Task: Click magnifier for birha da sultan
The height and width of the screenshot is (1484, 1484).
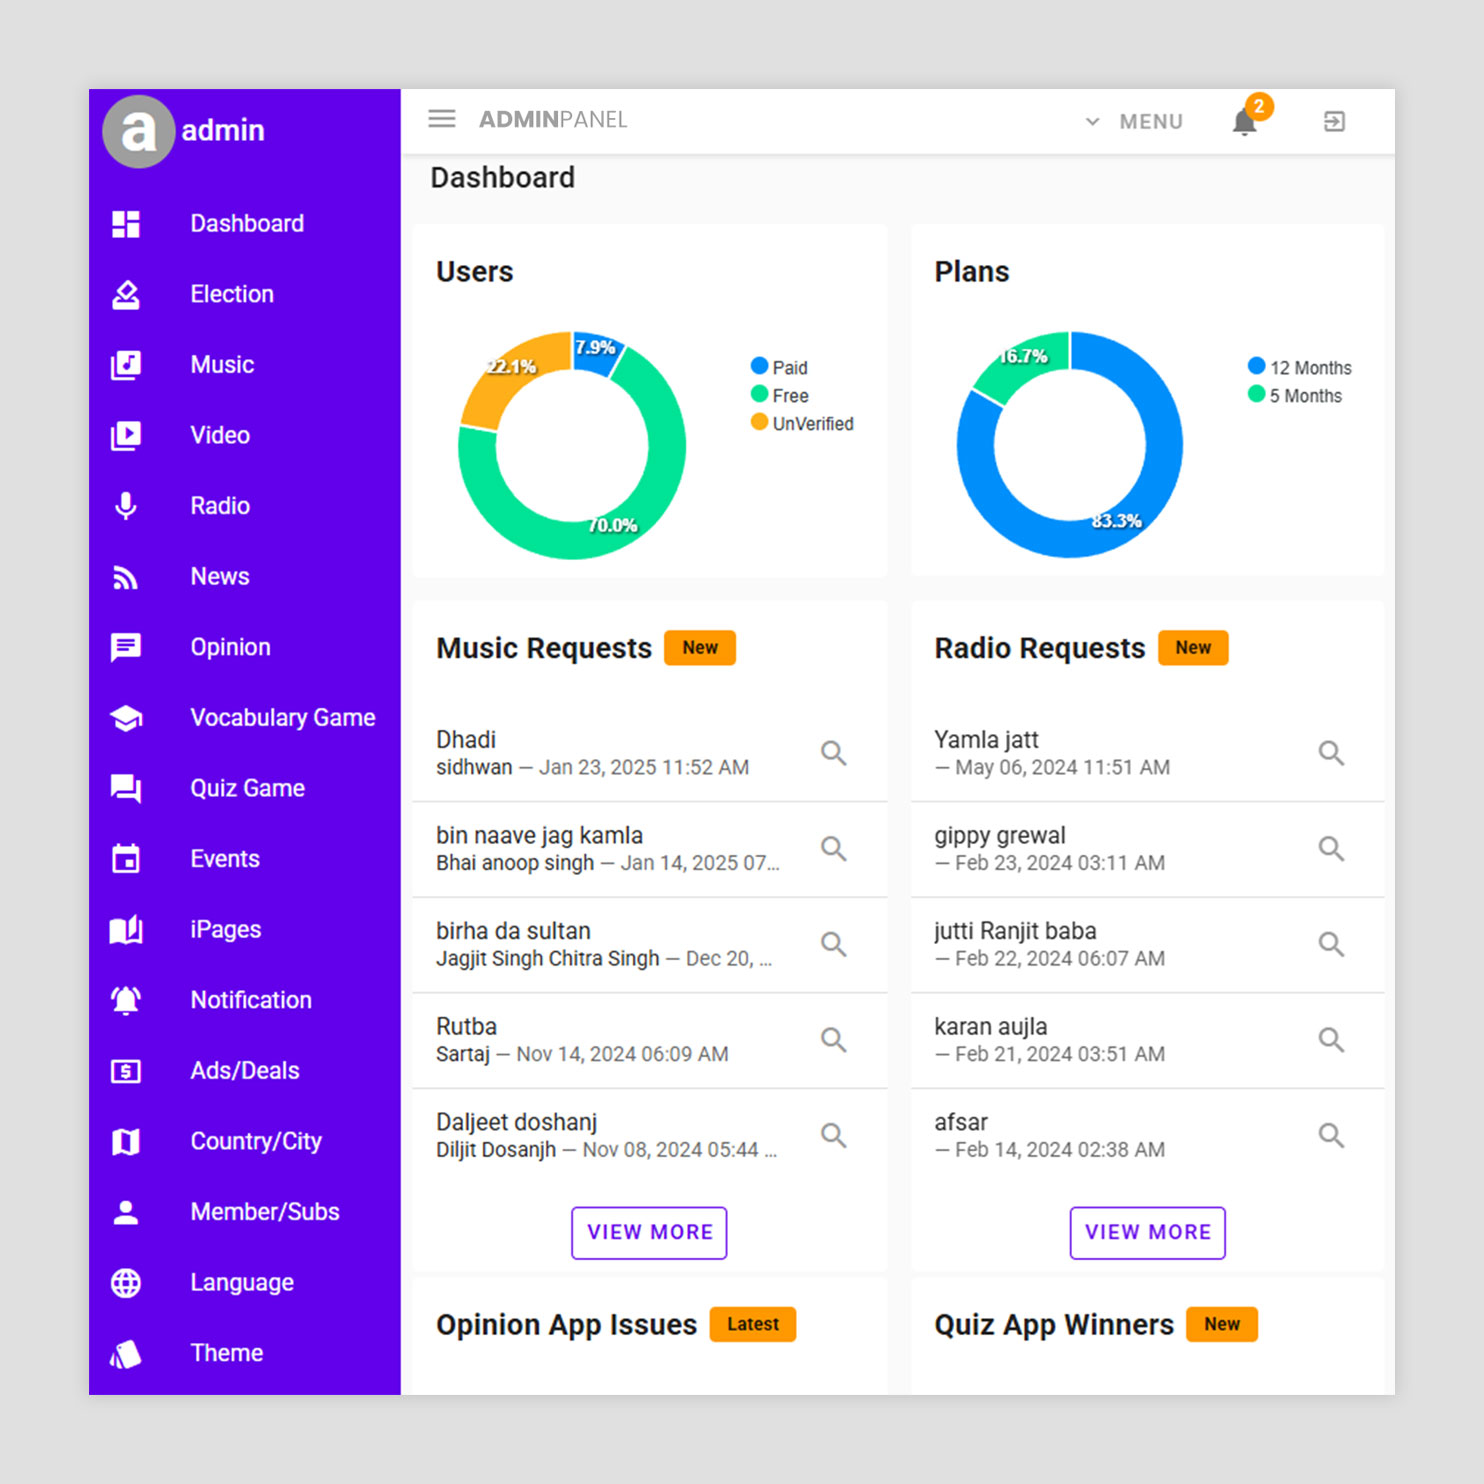Action: pos(834,944)
